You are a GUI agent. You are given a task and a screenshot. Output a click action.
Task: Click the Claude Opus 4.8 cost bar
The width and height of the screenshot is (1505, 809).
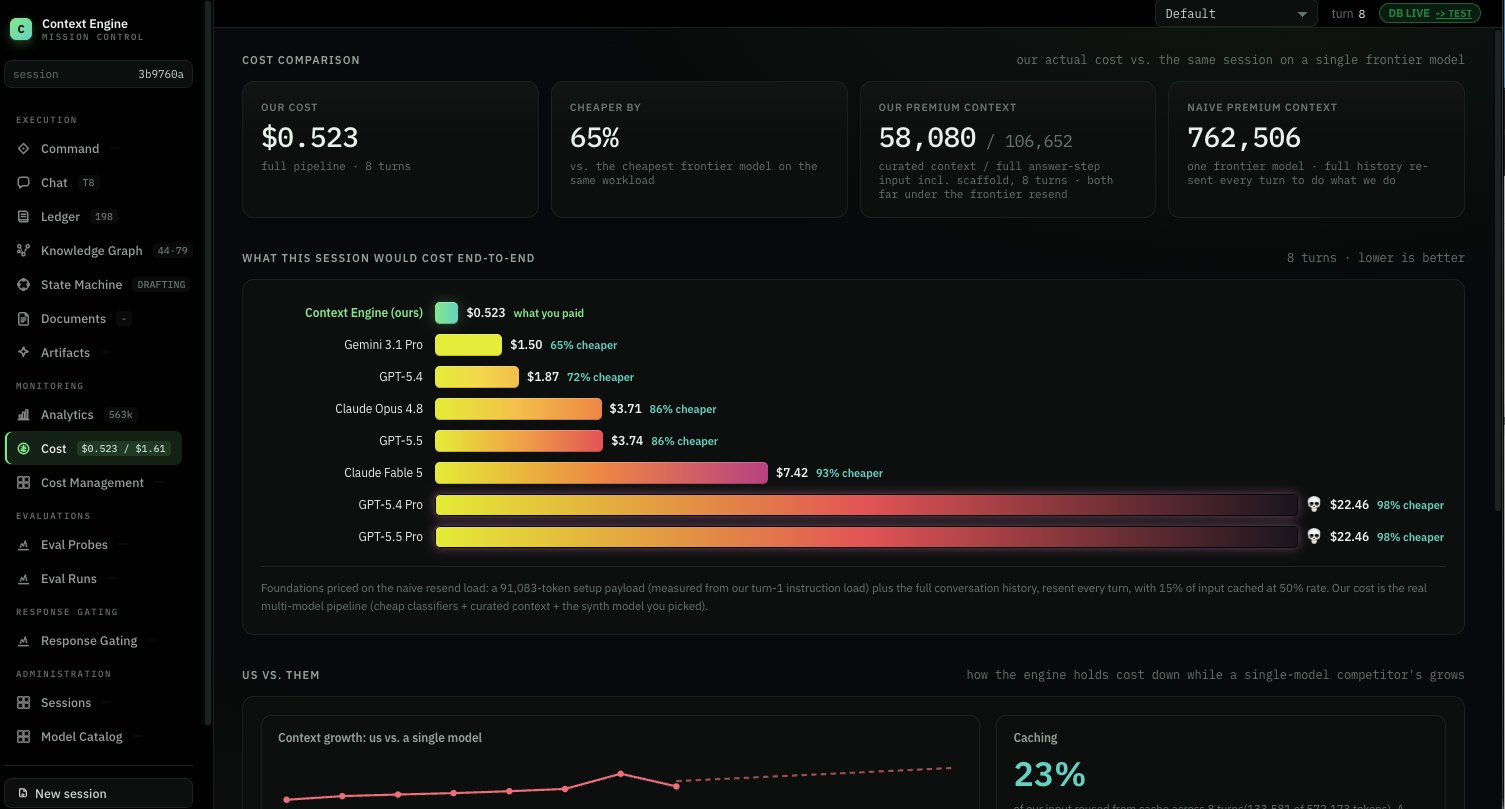[x=518, y=409]
